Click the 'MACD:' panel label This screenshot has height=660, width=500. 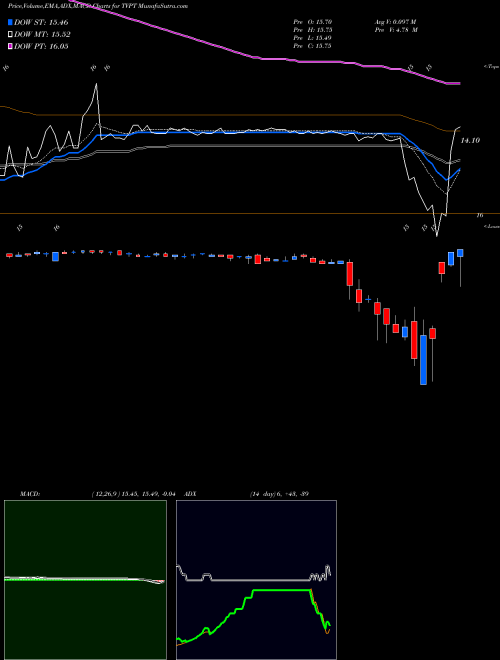(30, 494)
